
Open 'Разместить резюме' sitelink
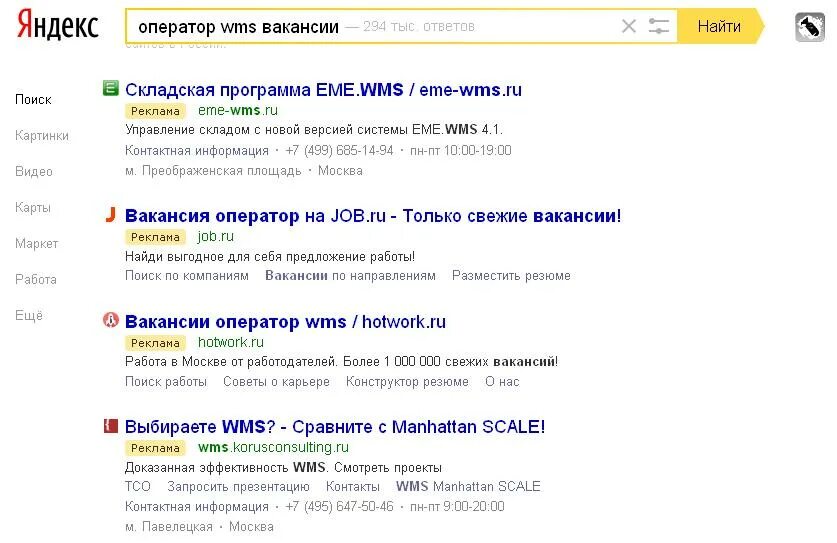[x=511, y=276]
